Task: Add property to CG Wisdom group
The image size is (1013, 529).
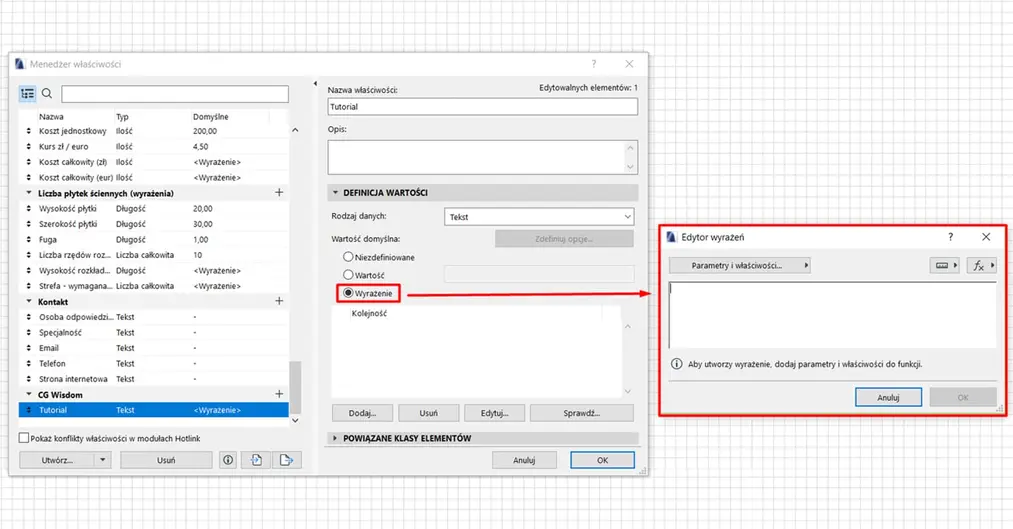Action: coord(279,394)
